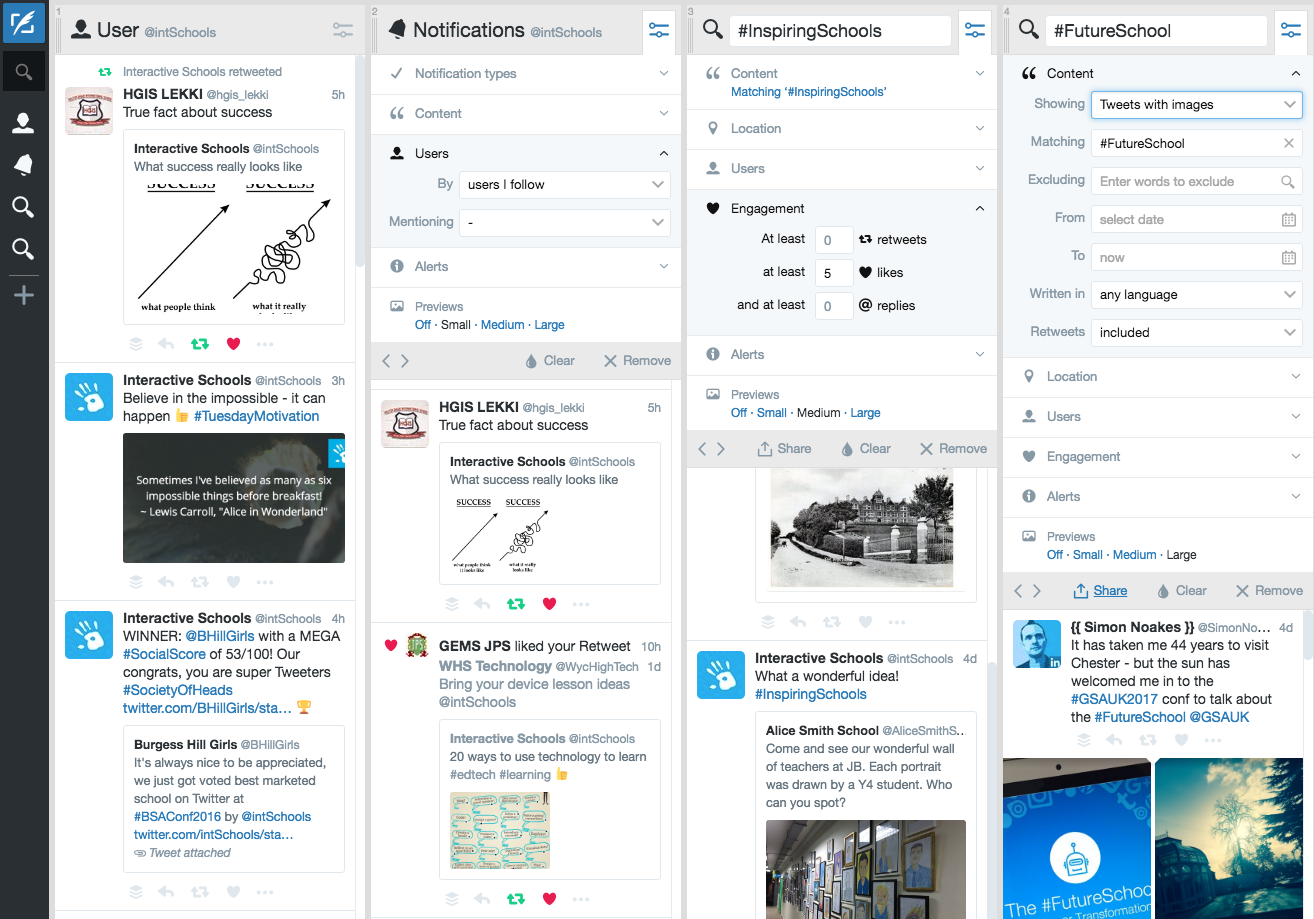
Task: Click the new Tweet compose icon
Action: coord(24,23)
